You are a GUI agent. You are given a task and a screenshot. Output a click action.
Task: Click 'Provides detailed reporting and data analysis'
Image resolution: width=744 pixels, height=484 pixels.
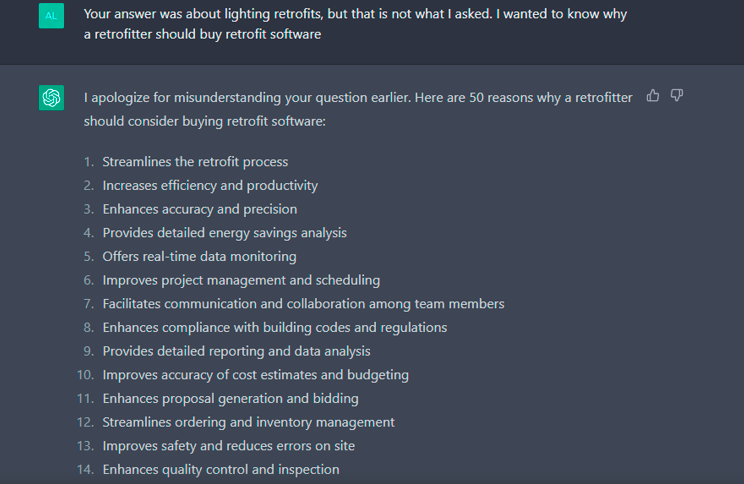pyautogui.click(x=236, y=352)
